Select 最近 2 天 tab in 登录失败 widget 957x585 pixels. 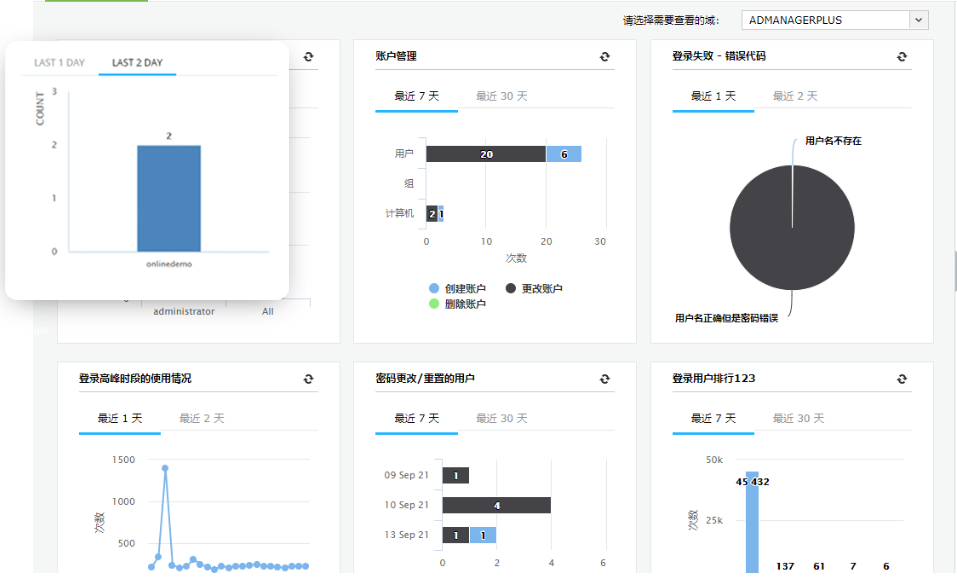click(795, 96)
